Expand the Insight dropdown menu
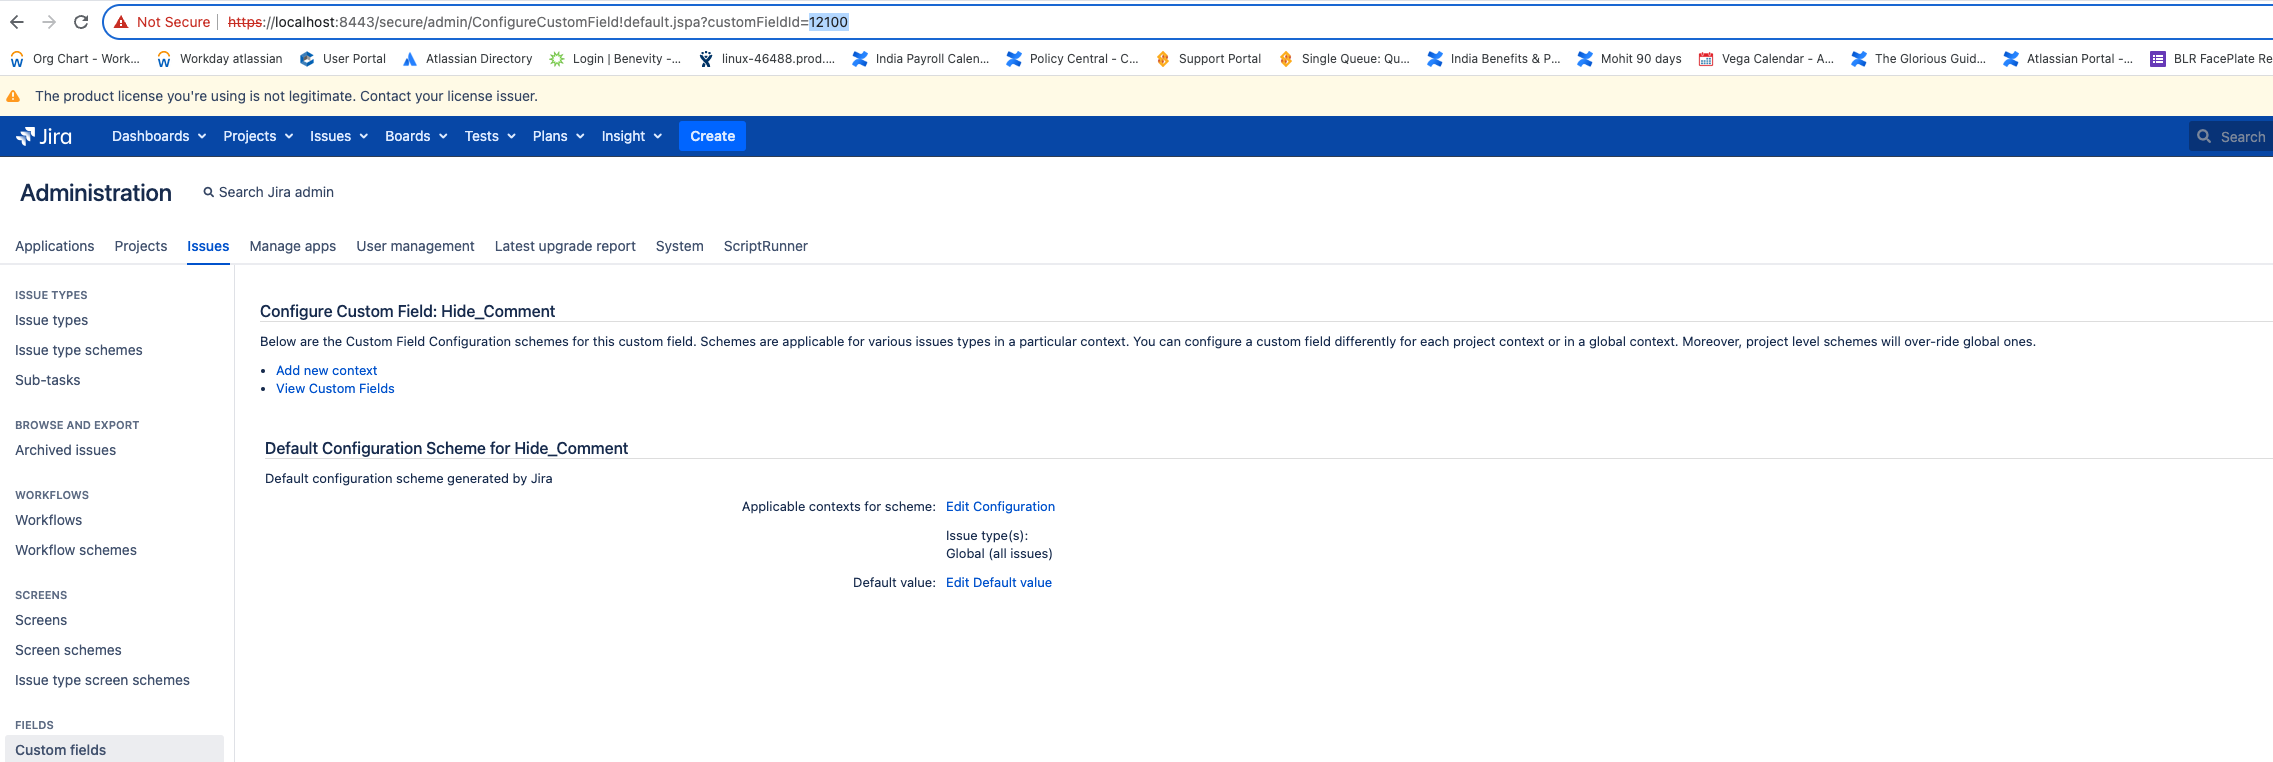 tap(631, 136)
